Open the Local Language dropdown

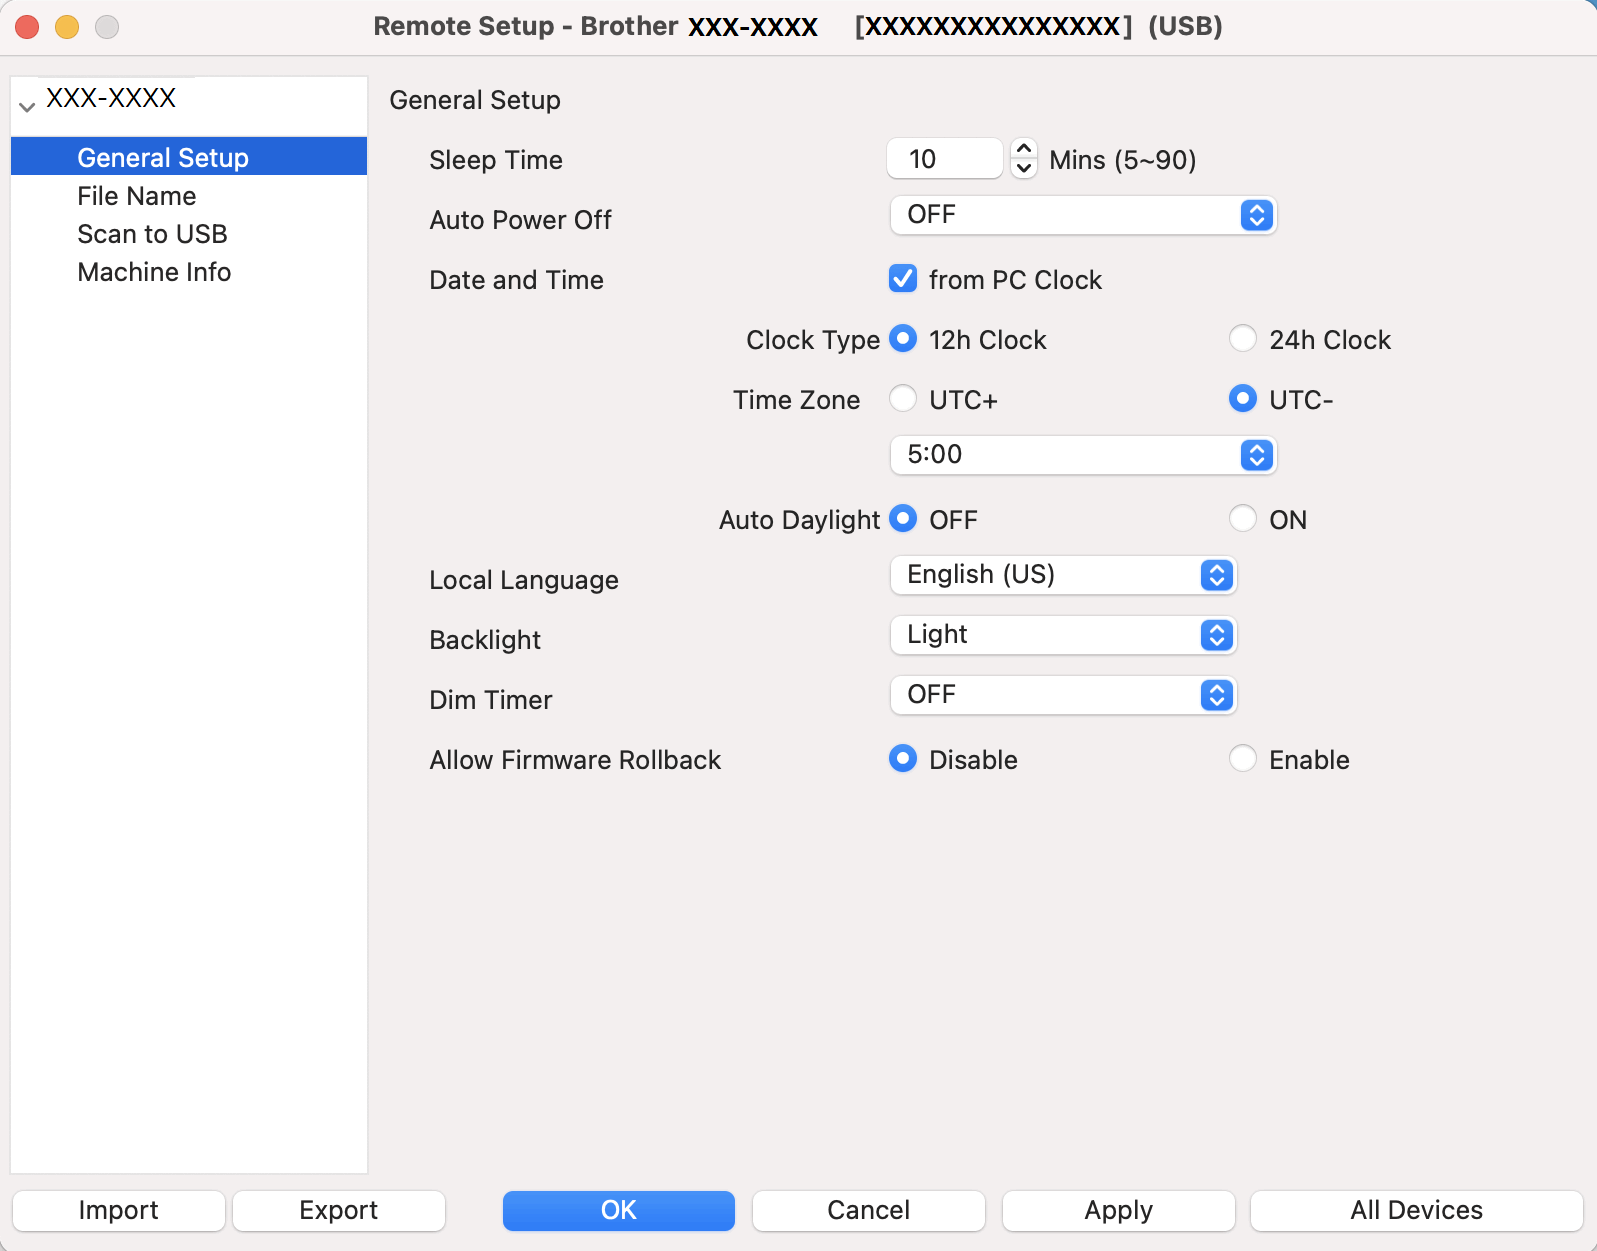tap(1063, 575)
